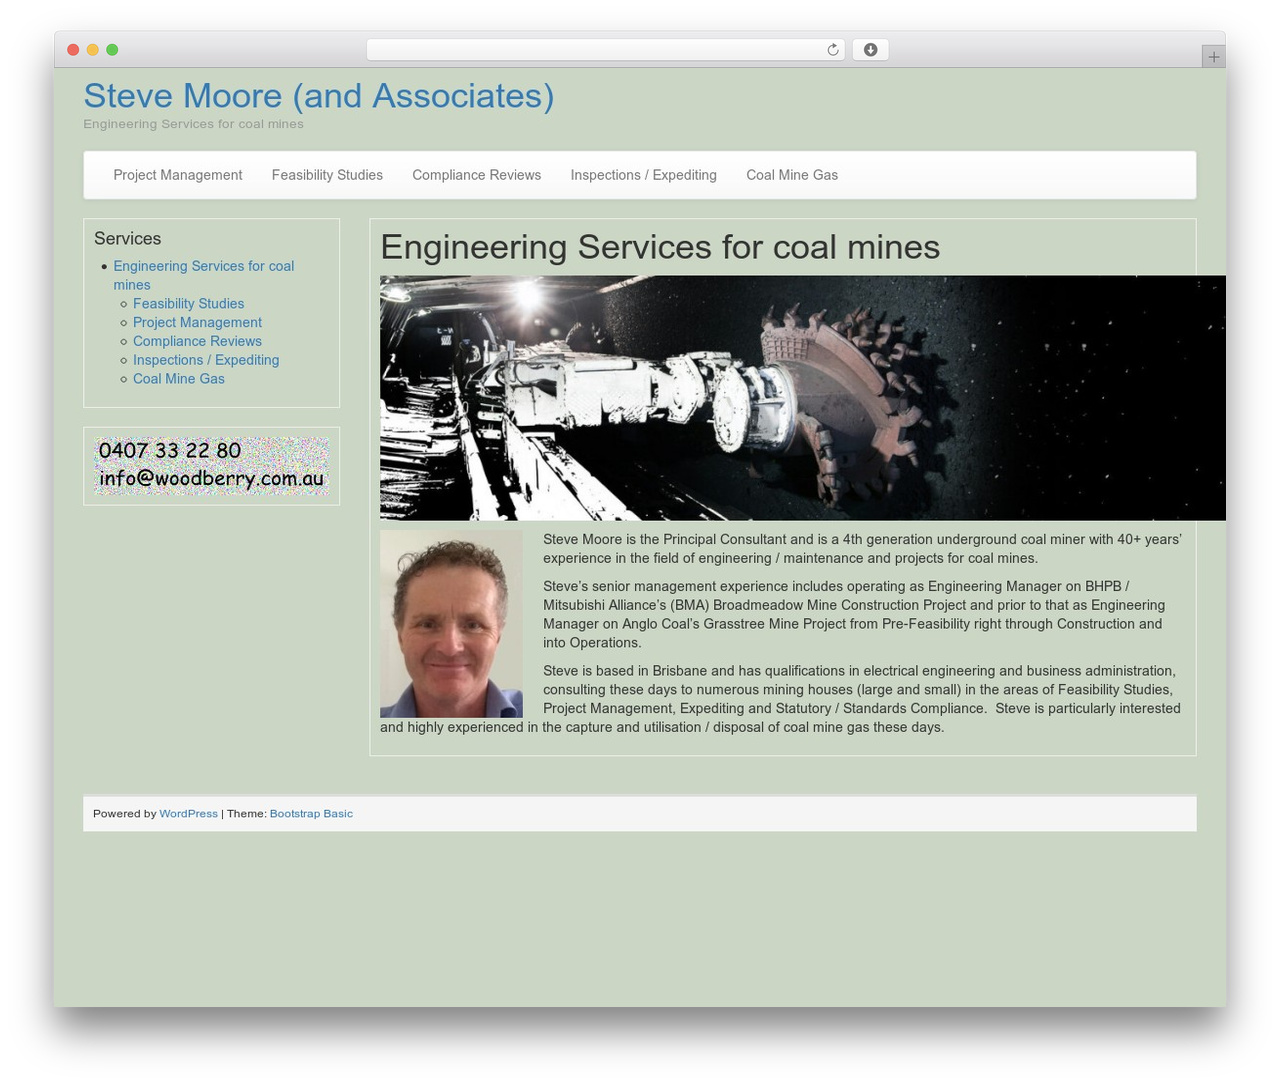Open Project Management in the Services sidebar
The image size is (1280, 1084).
click(x=198, y=323)
